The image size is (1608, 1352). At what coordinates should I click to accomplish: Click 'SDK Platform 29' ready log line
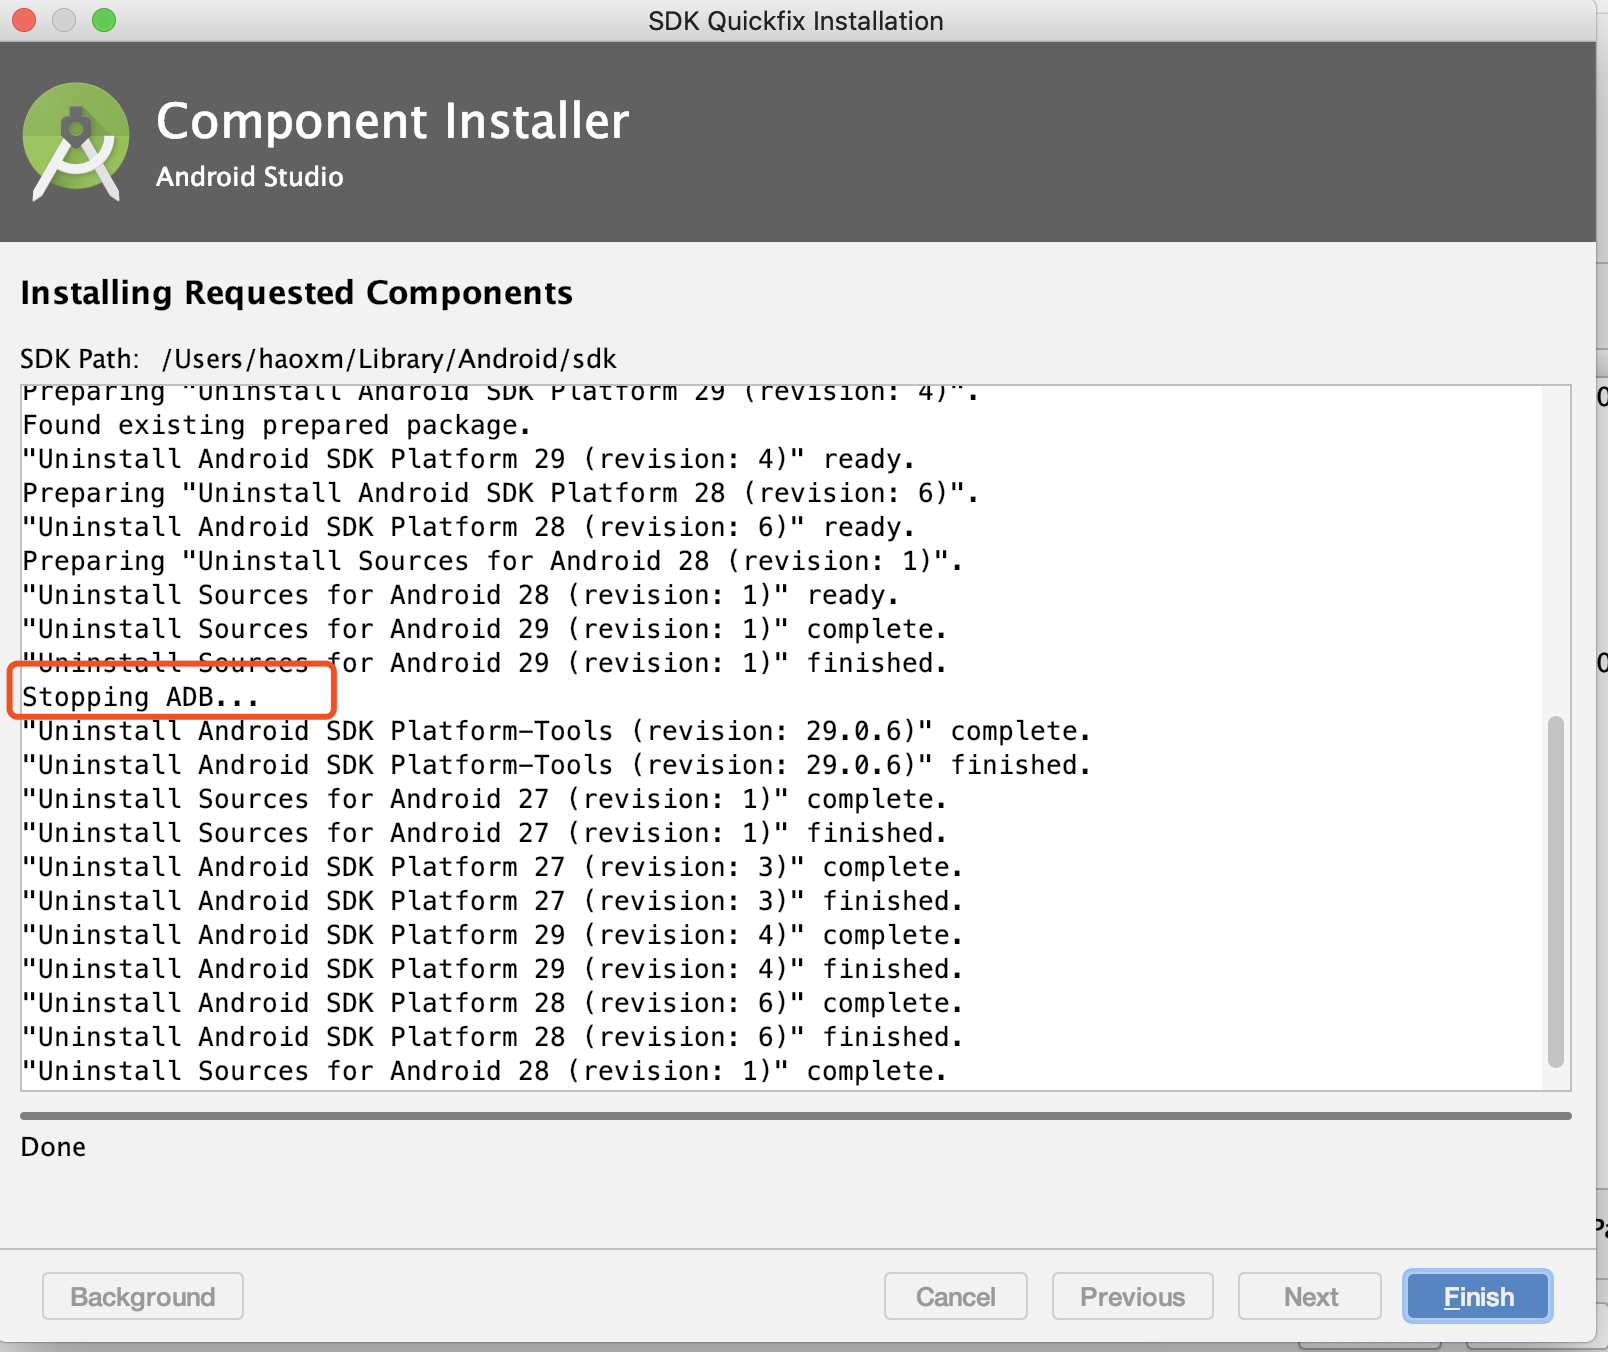coord(469,459)
